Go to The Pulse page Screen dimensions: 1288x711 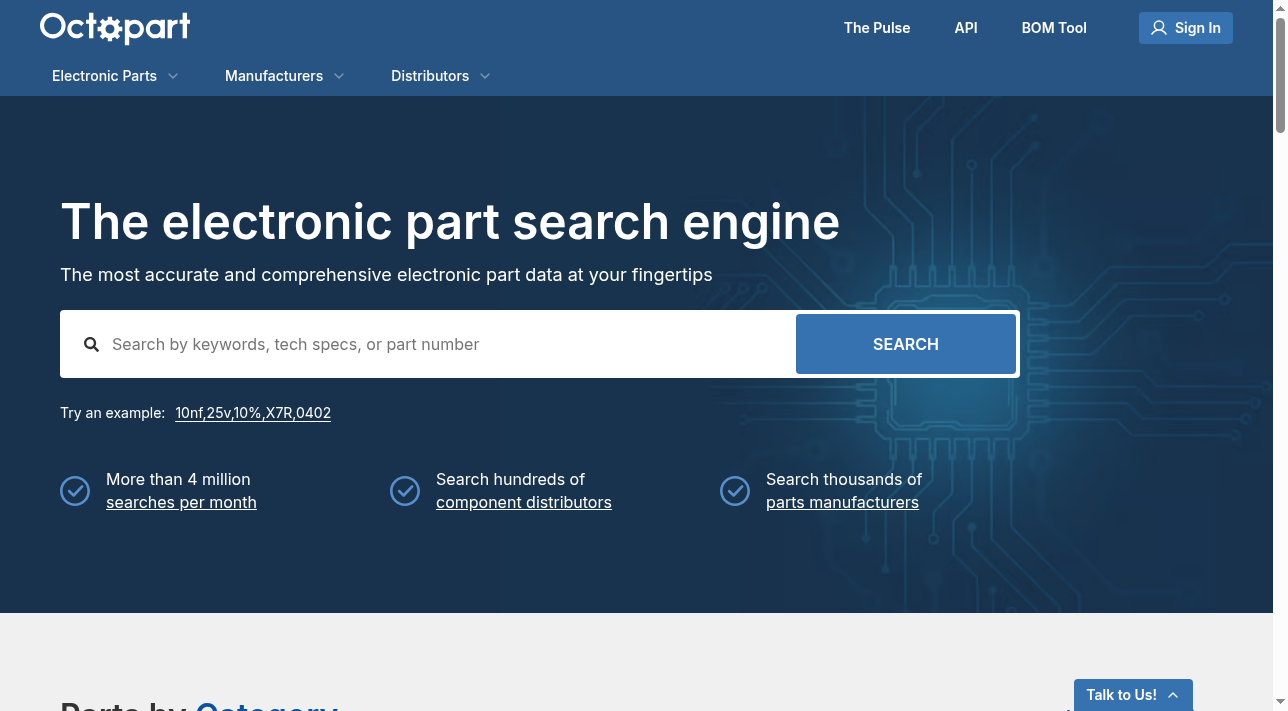pyautogui.click(x=877, y=28)
